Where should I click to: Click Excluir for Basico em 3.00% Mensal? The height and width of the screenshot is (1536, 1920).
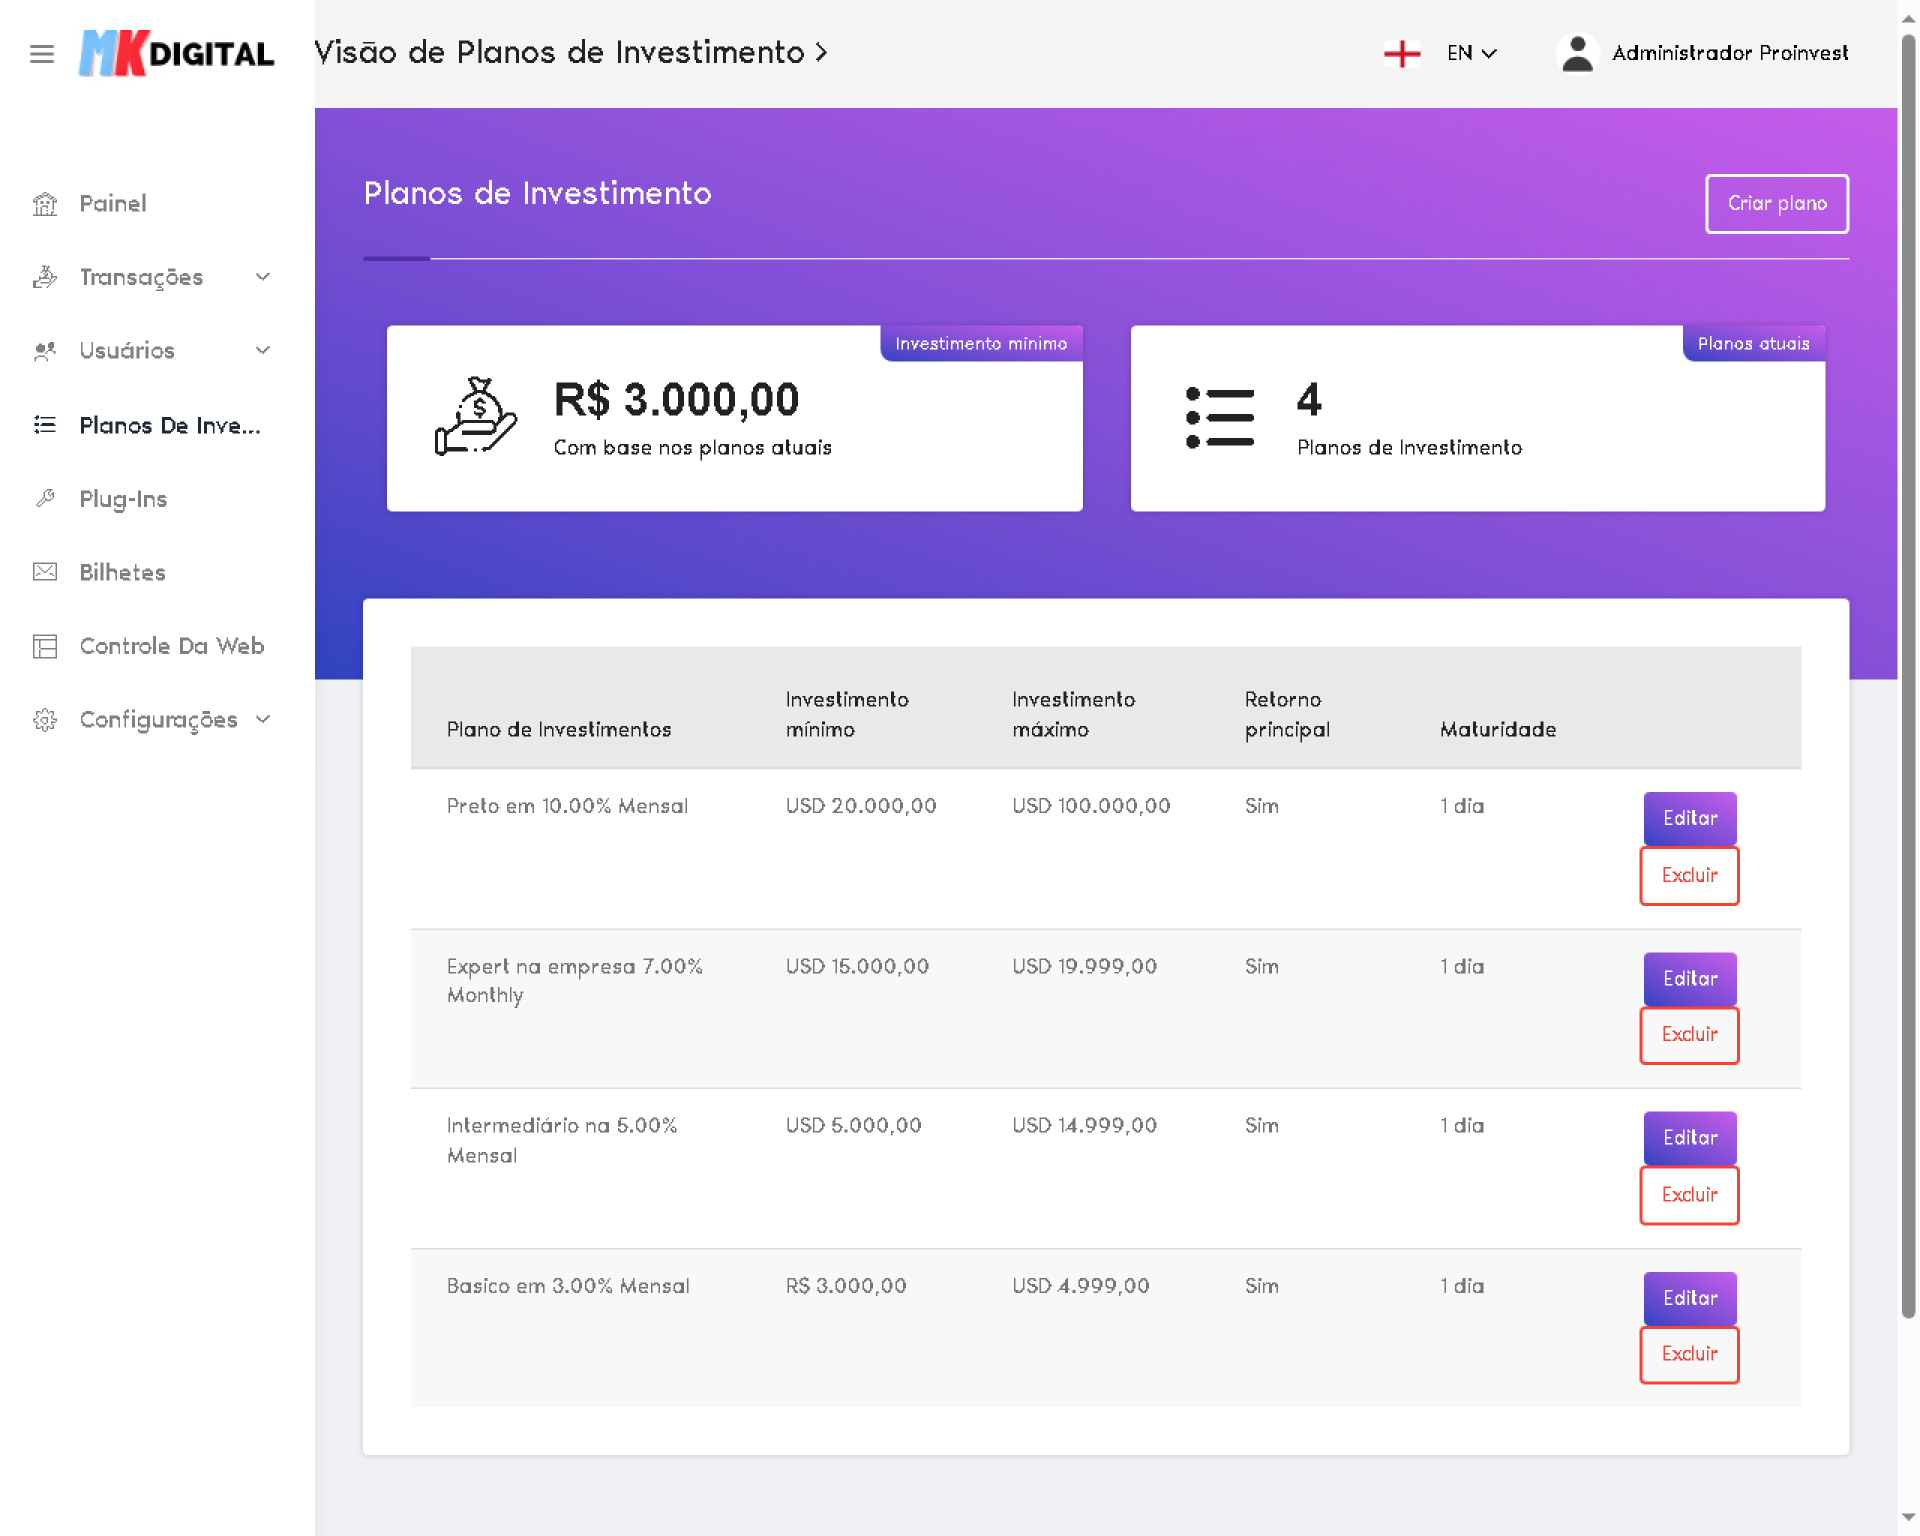click(x=1689, y=1354)
